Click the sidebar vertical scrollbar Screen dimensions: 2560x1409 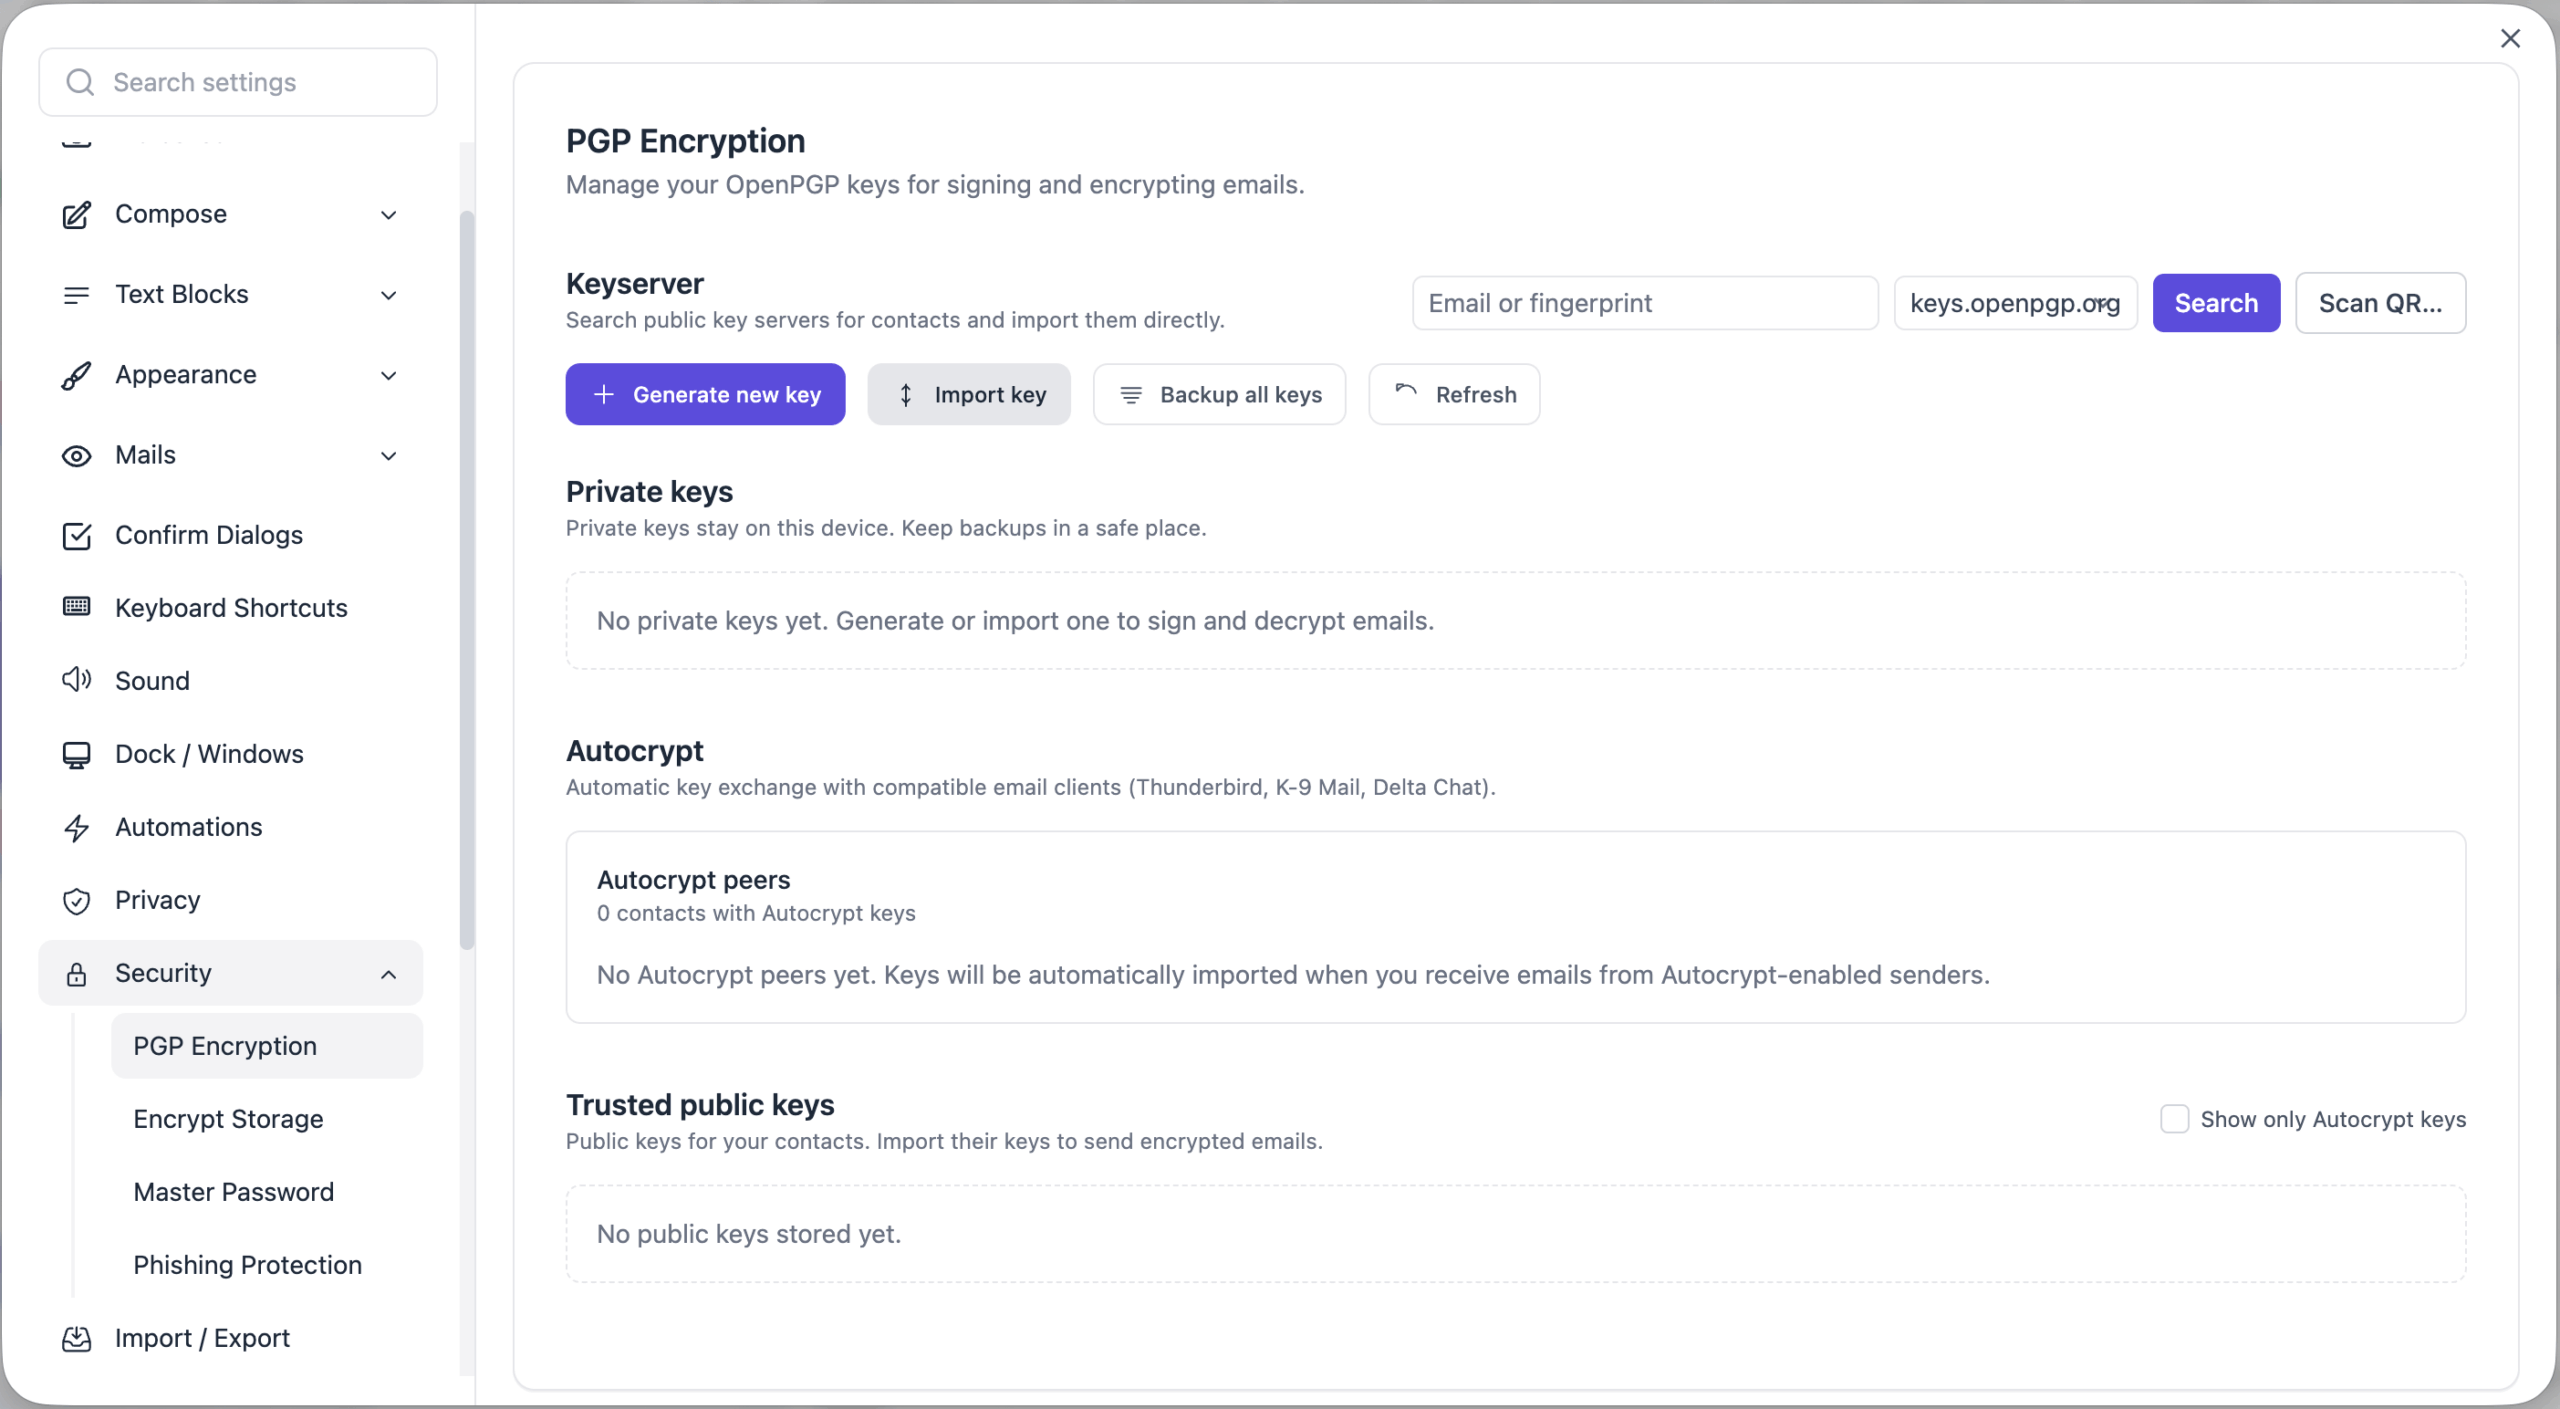[467, 580]
